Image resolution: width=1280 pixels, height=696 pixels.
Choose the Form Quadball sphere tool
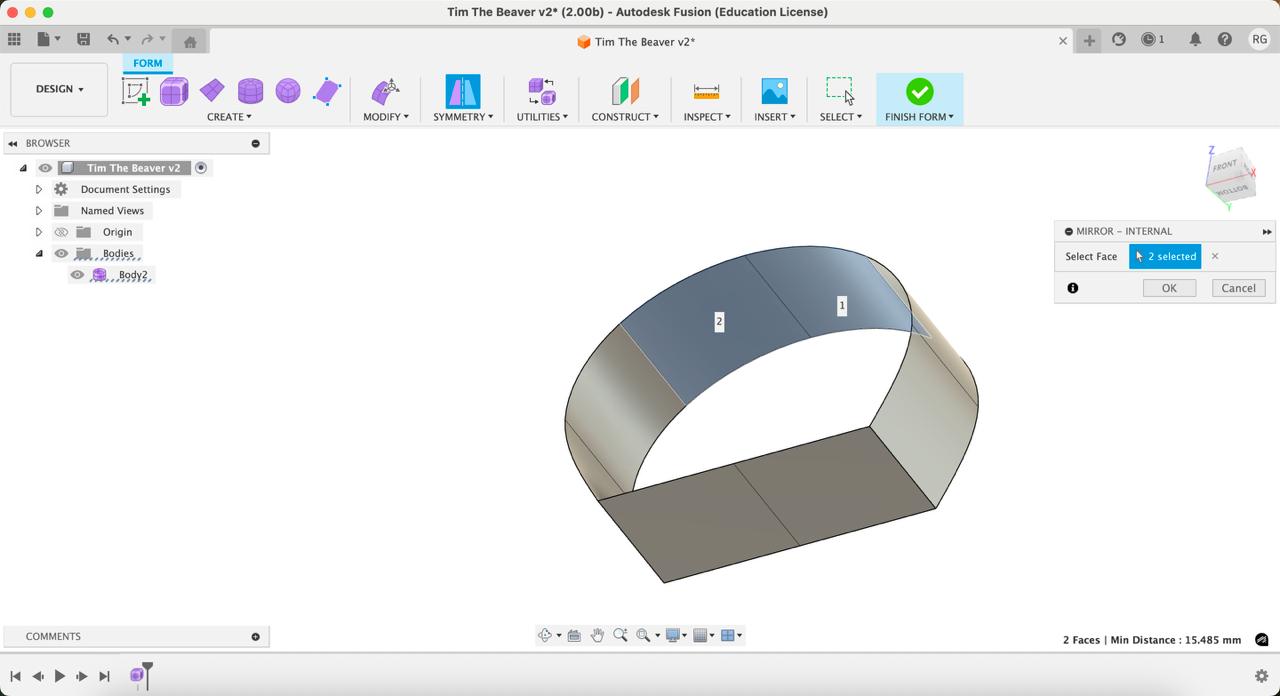288,92
